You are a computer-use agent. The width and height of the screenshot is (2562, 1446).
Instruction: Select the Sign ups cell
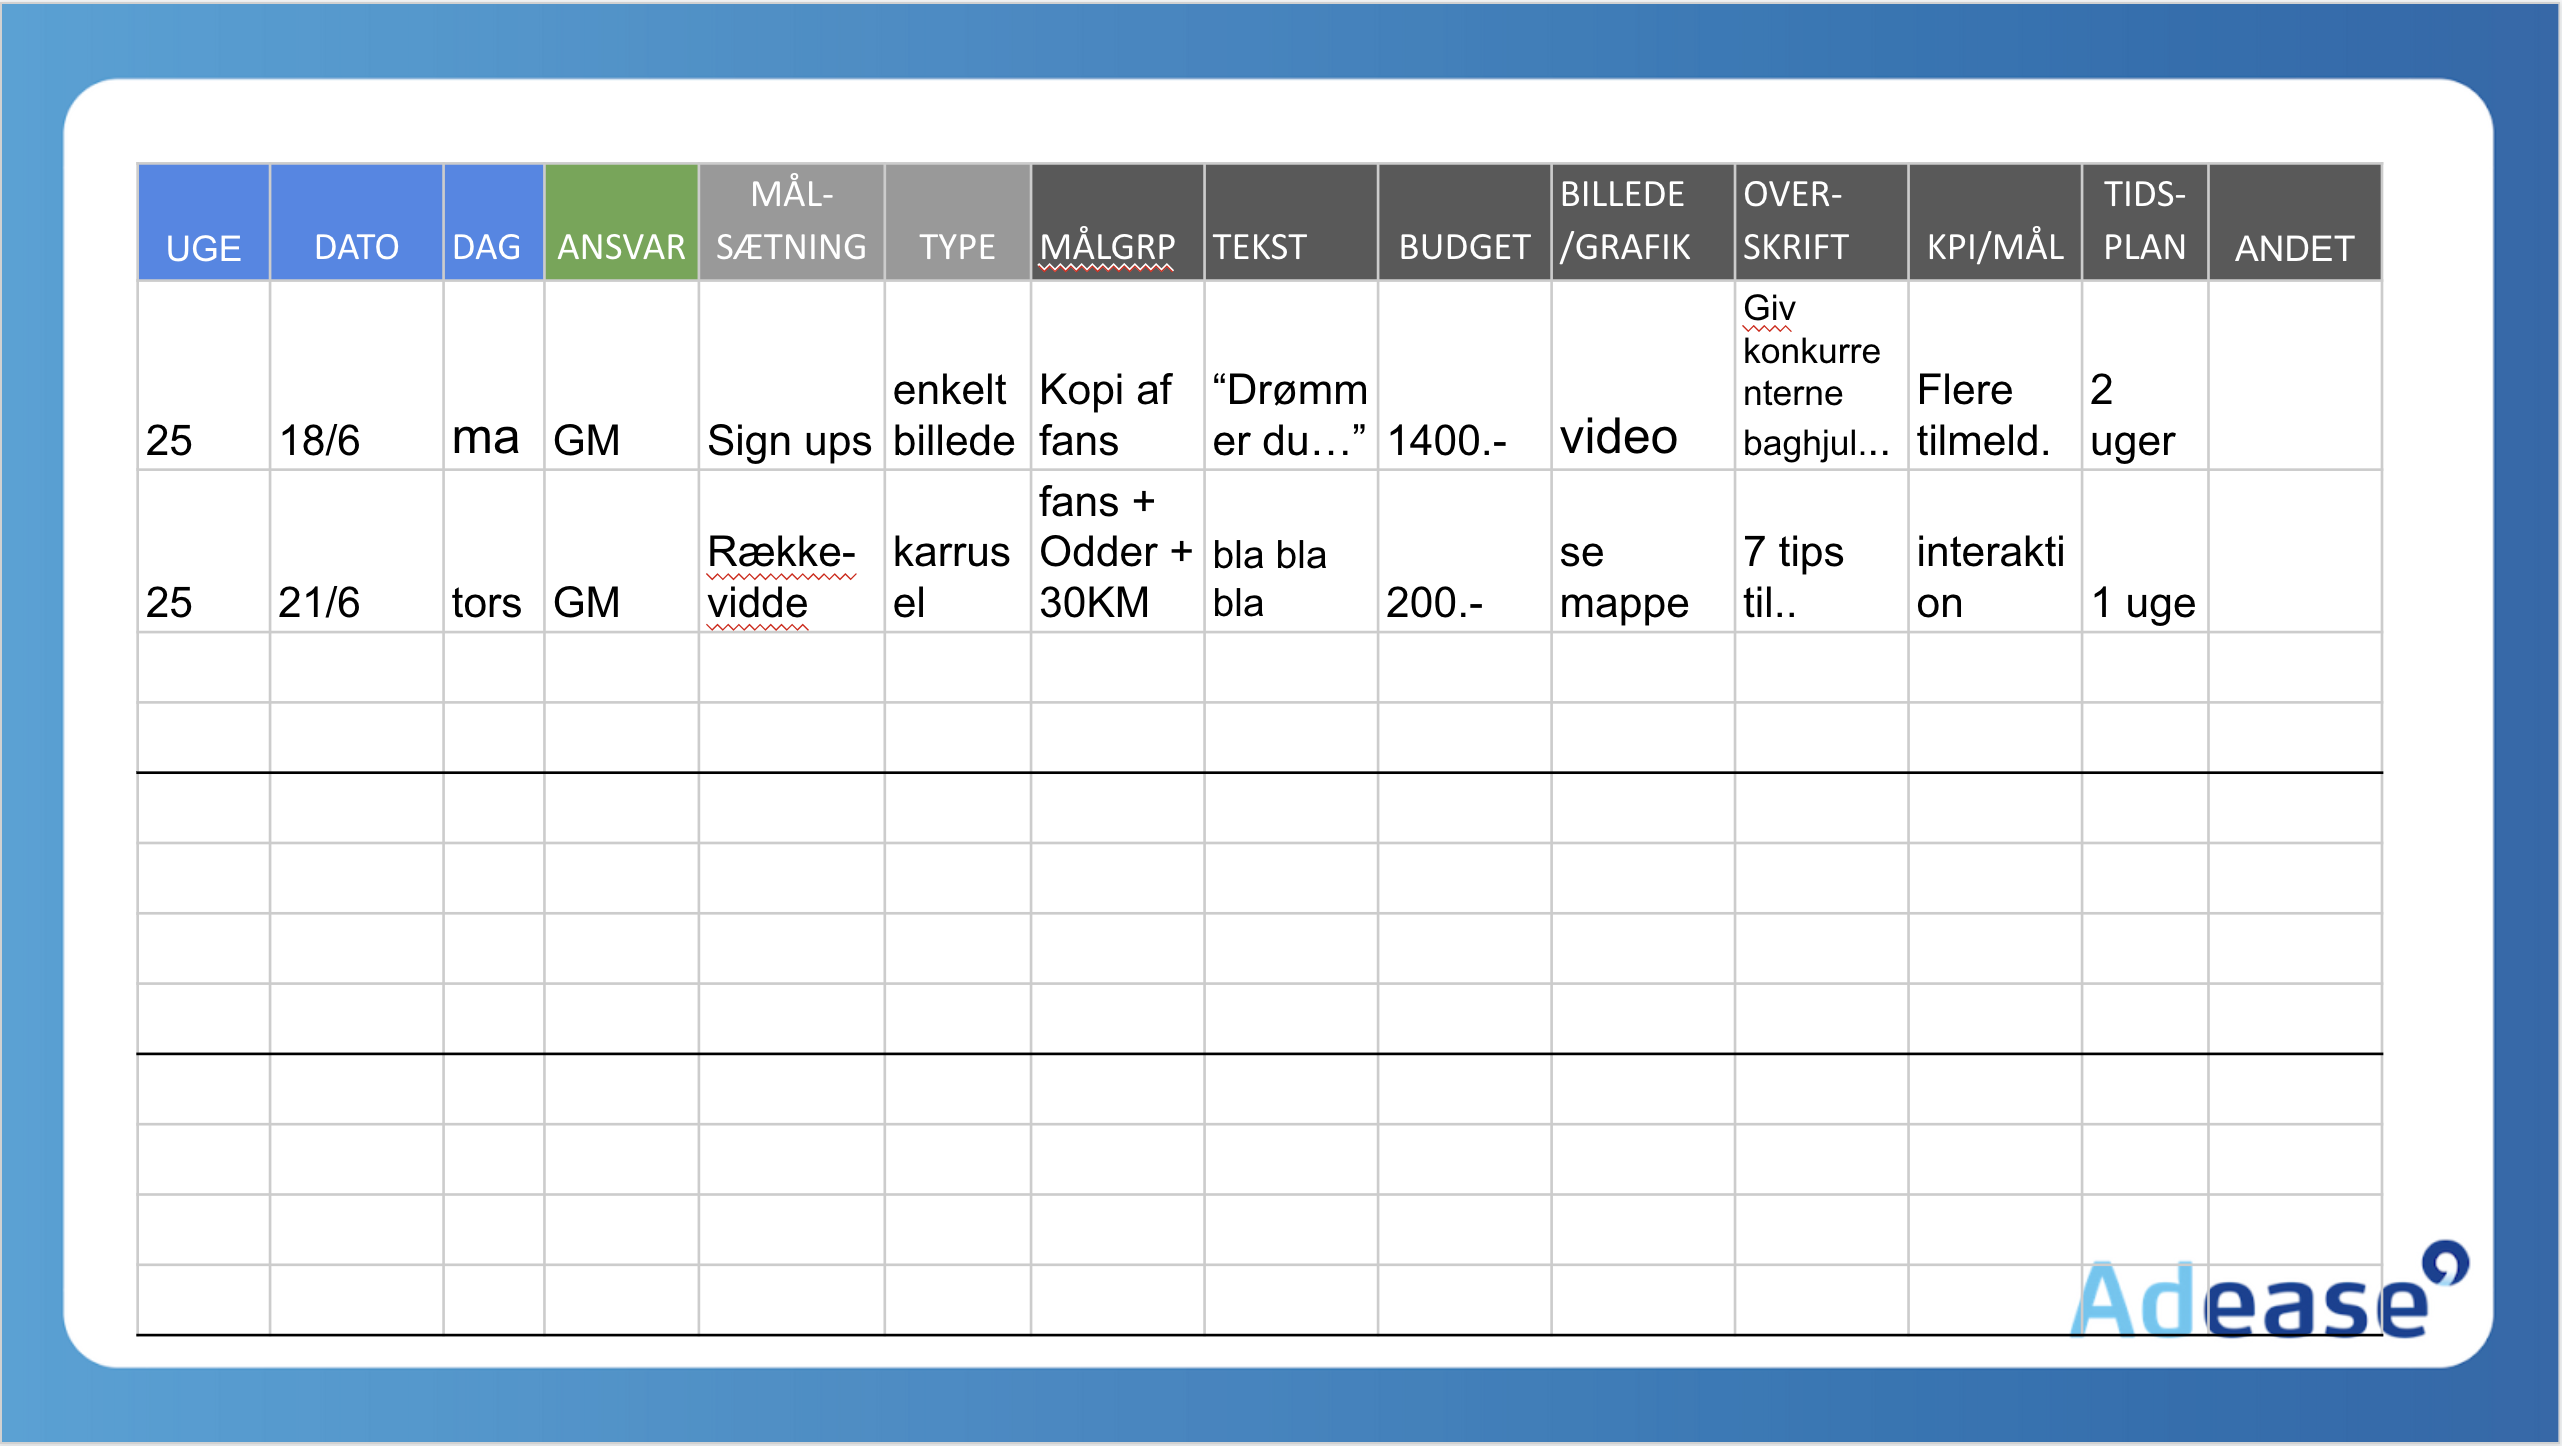point(790,377)
